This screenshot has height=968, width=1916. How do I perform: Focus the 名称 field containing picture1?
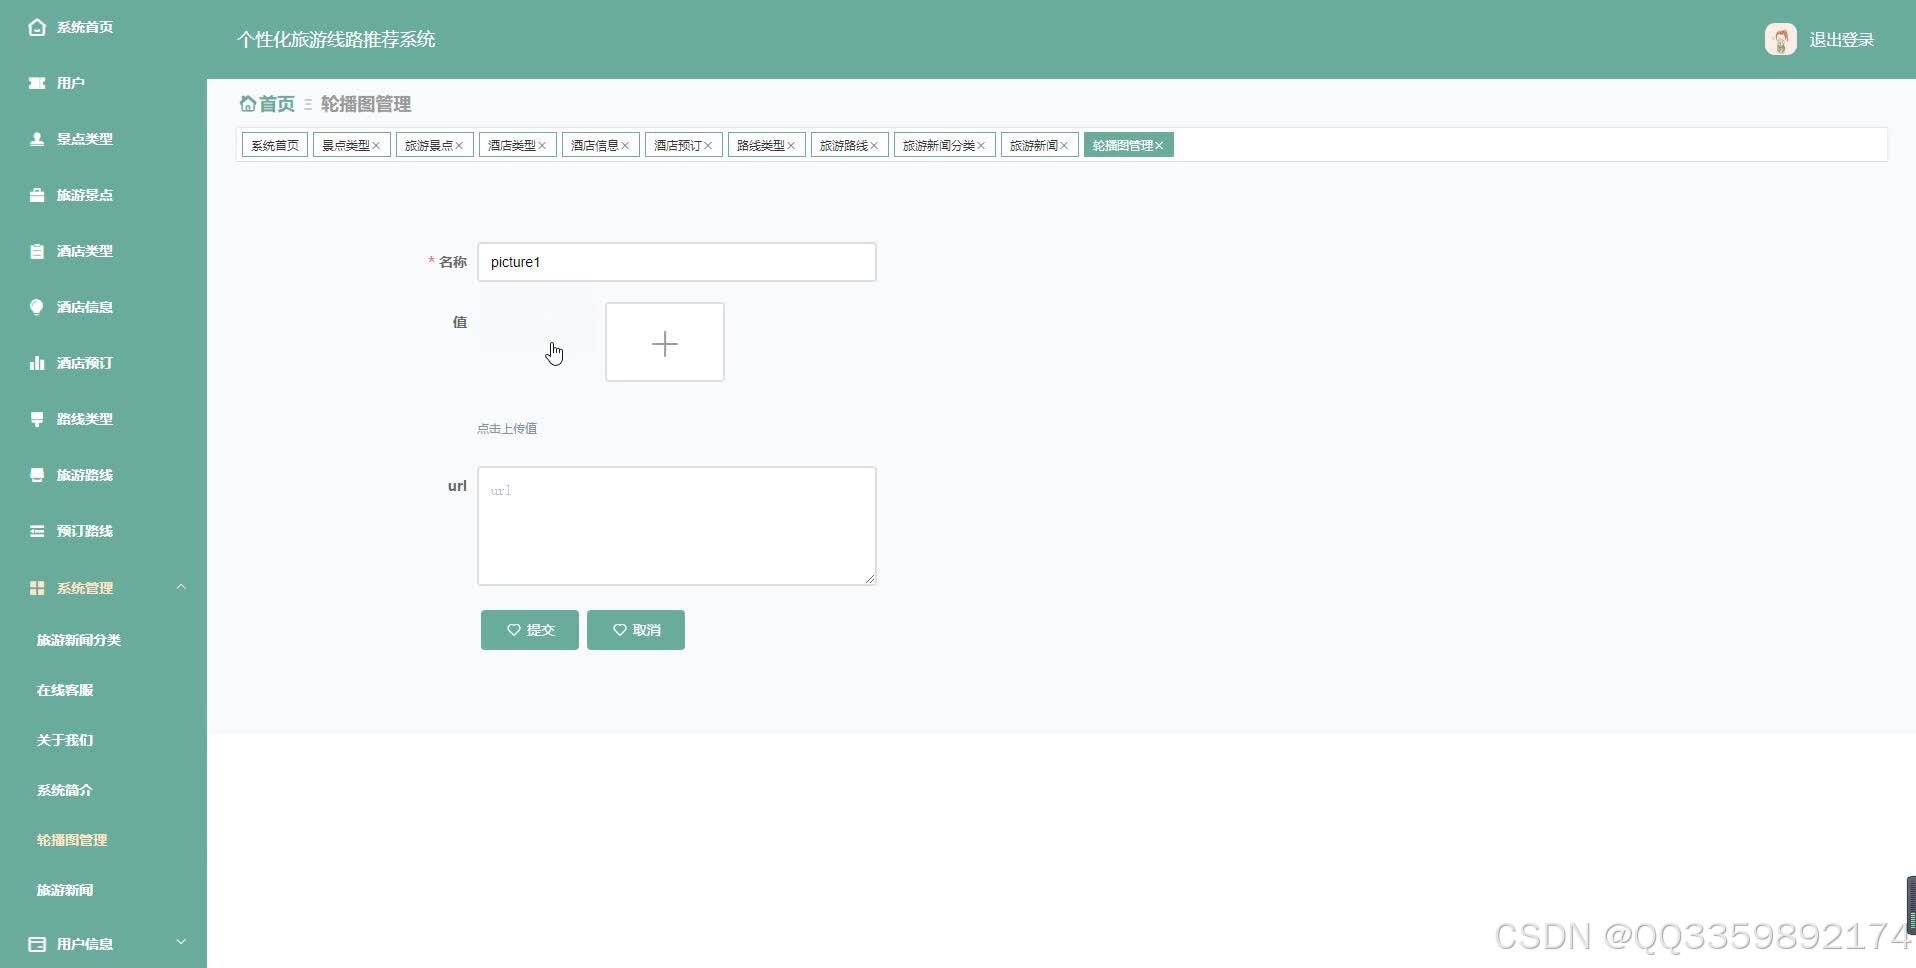tap(677, 262)
